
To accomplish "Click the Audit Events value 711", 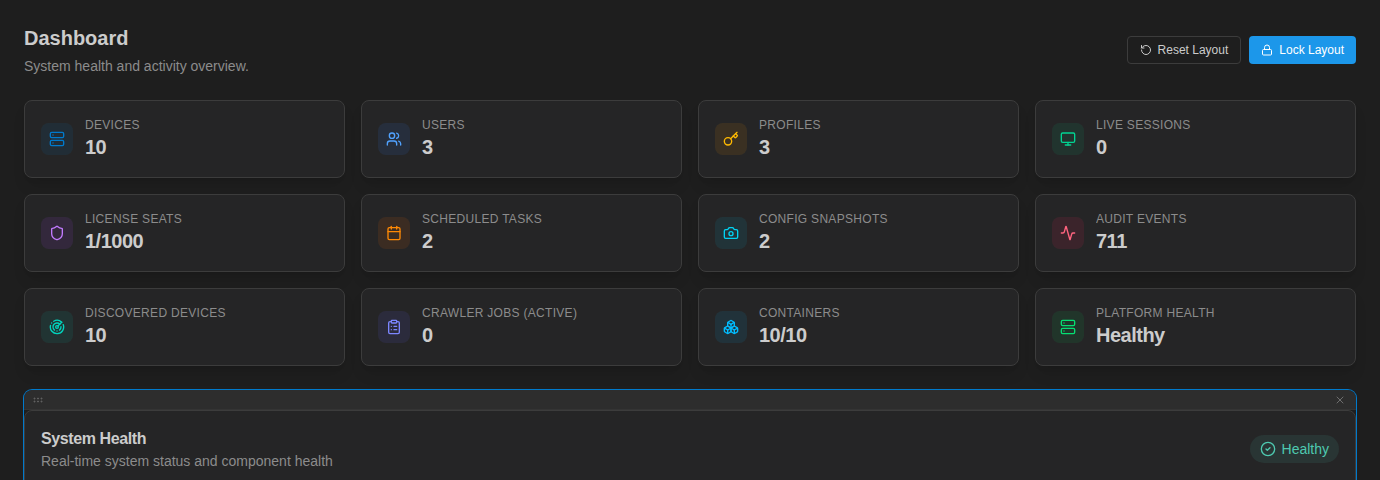I will click(1111, 241).
